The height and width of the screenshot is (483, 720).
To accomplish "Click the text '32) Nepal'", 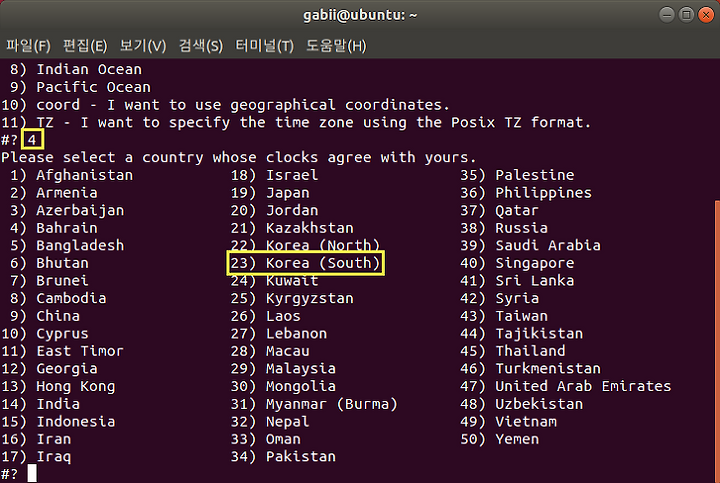I will coord(270,421).
